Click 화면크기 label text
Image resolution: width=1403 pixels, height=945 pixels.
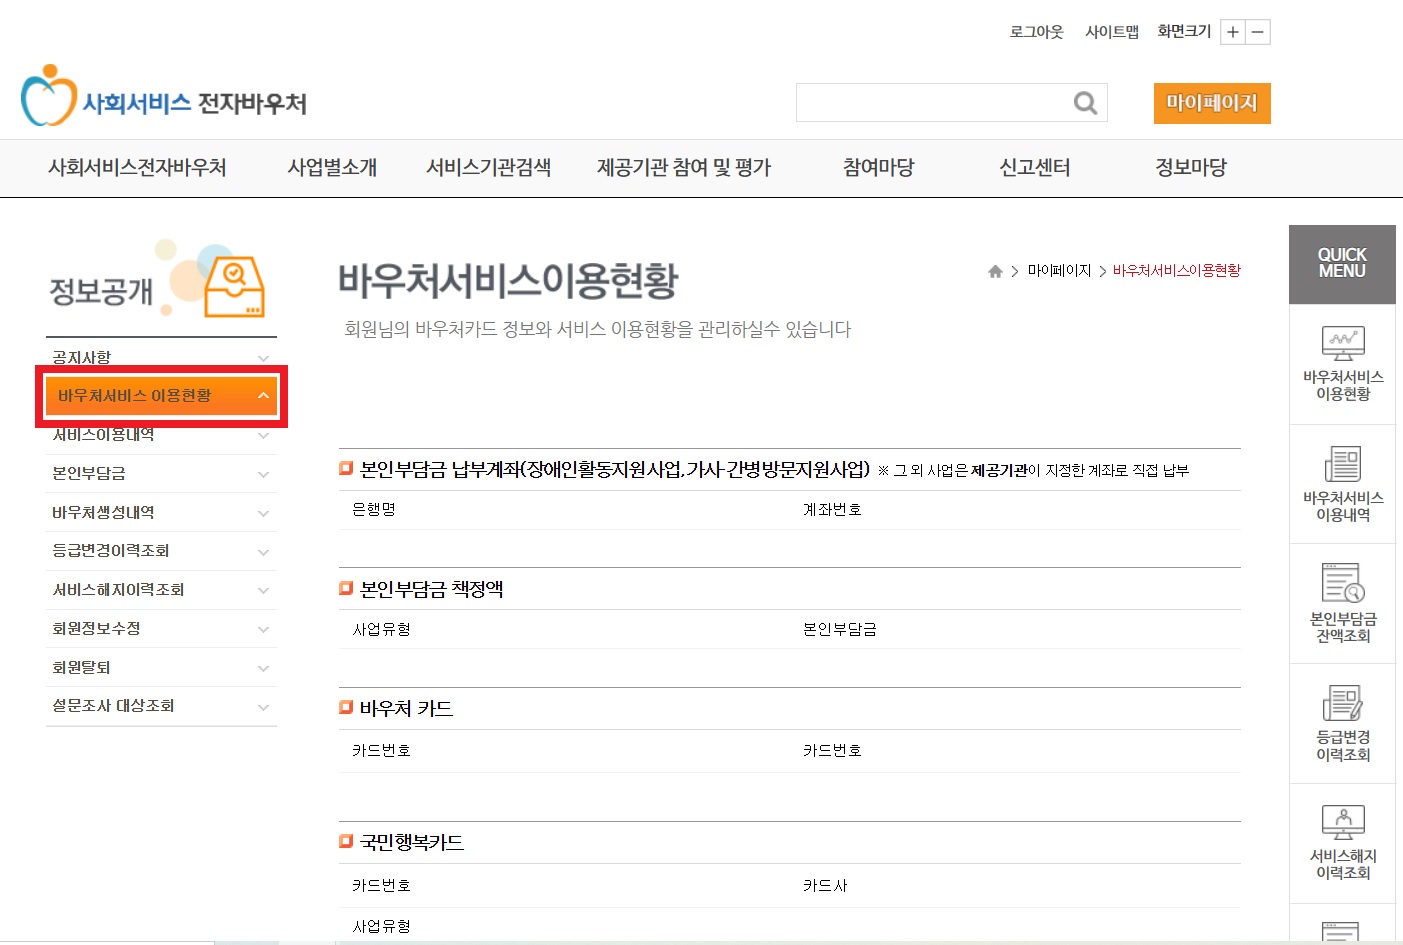click(x=1184, y=32)
